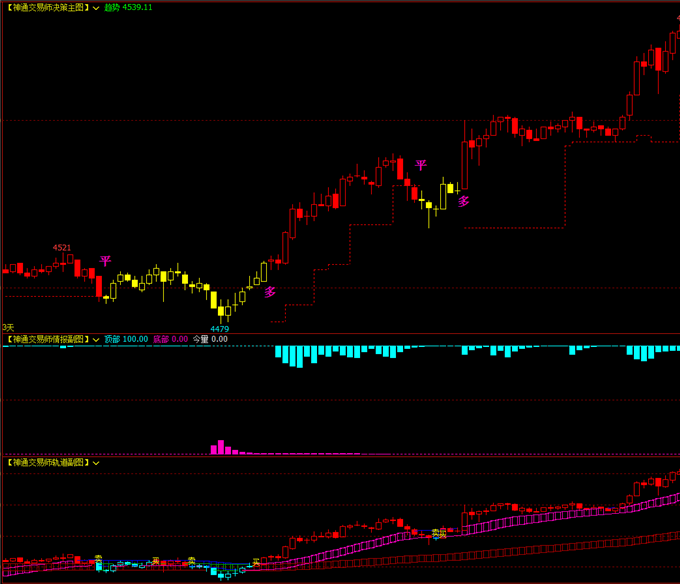
Task: Select the 趋势 4539.11 value label
Action: (128, 7)
